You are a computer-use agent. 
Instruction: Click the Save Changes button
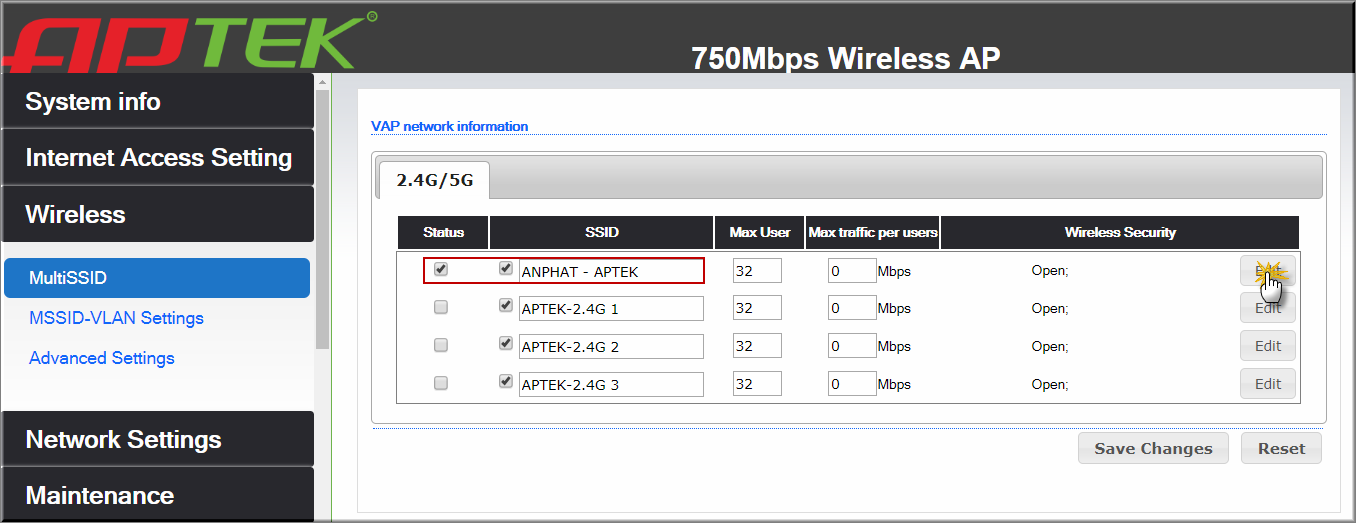point(1153,448)
